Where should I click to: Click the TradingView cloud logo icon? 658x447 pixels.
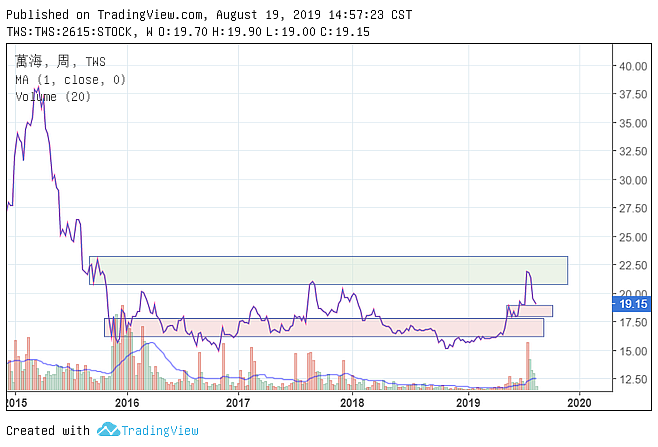pos(109,429)
